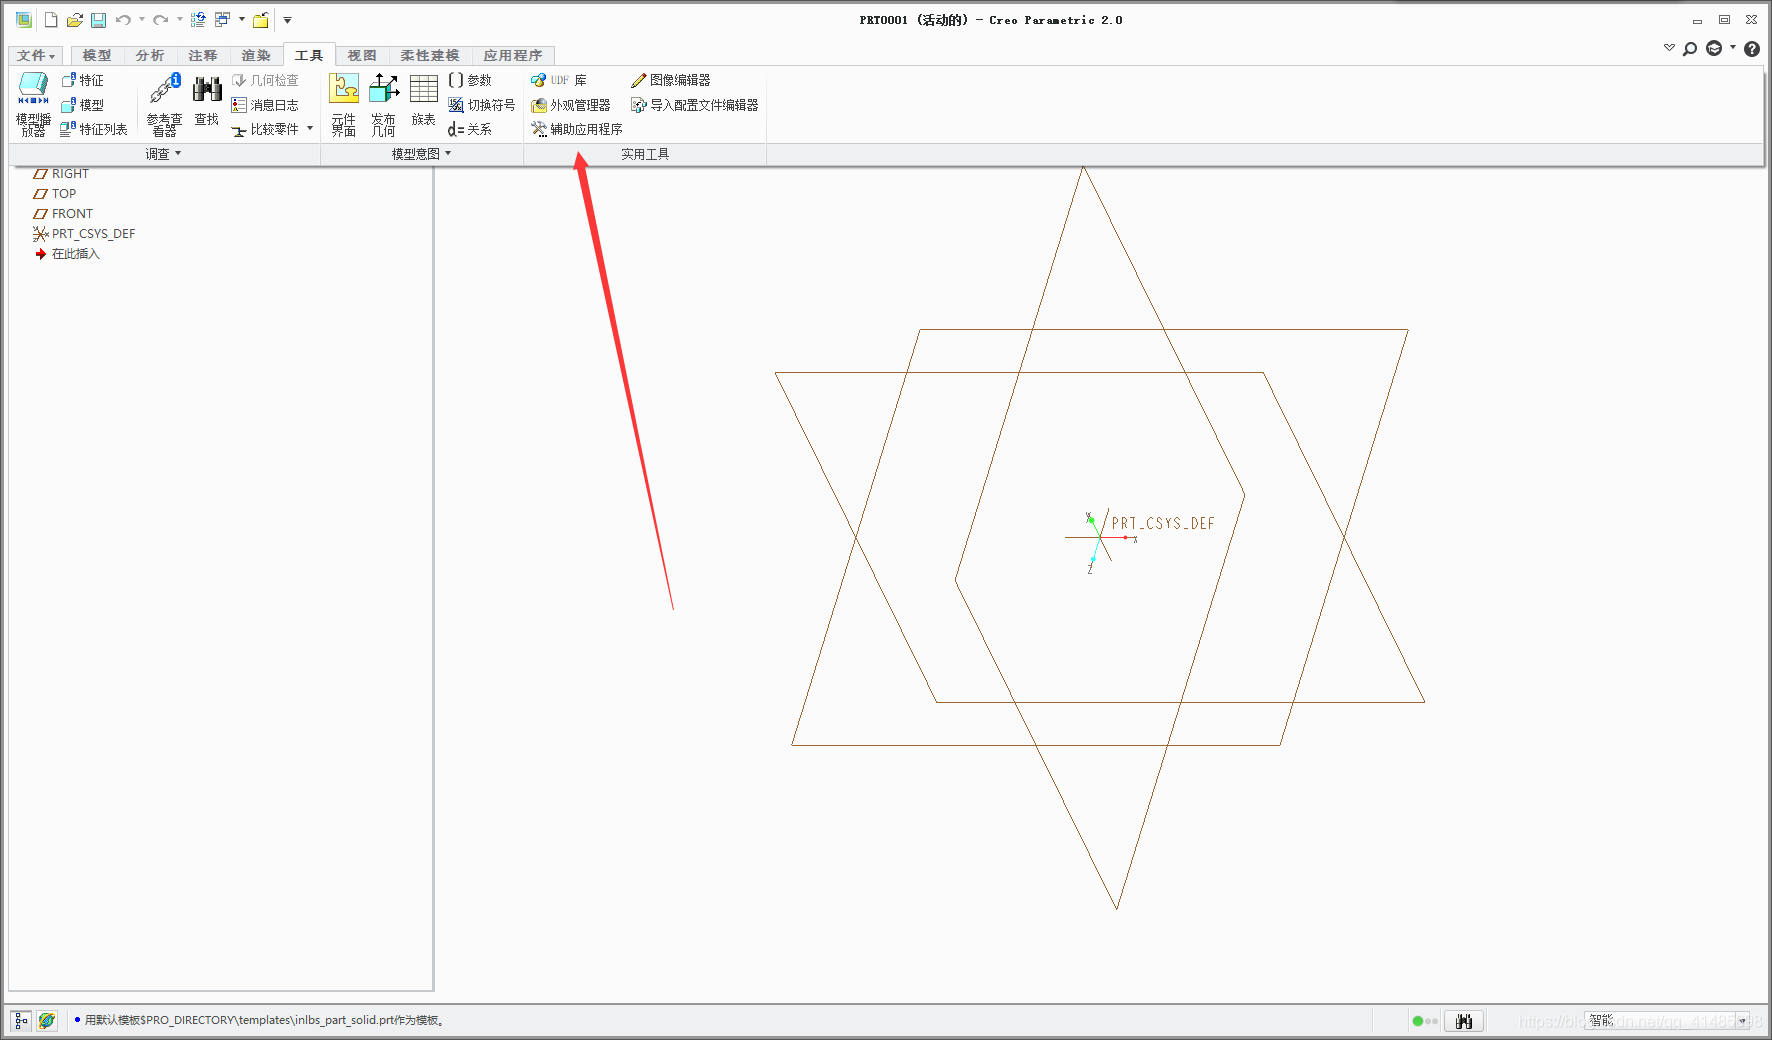
Task: Open the 文件 menu
Action: click(x=36, y=56)
